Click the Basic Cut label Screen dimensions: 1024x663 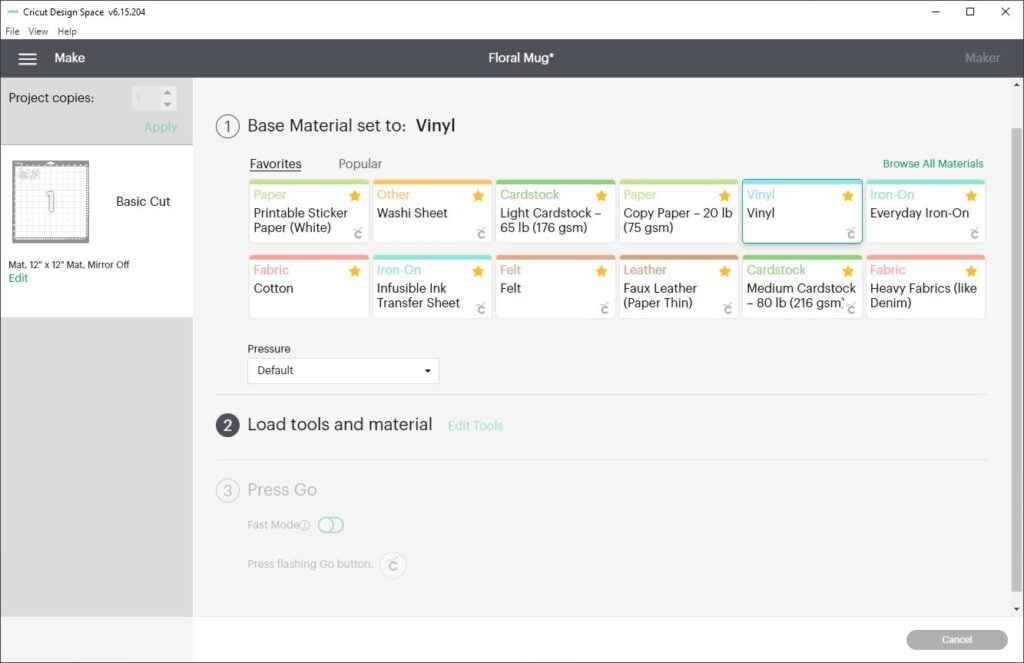143,202
